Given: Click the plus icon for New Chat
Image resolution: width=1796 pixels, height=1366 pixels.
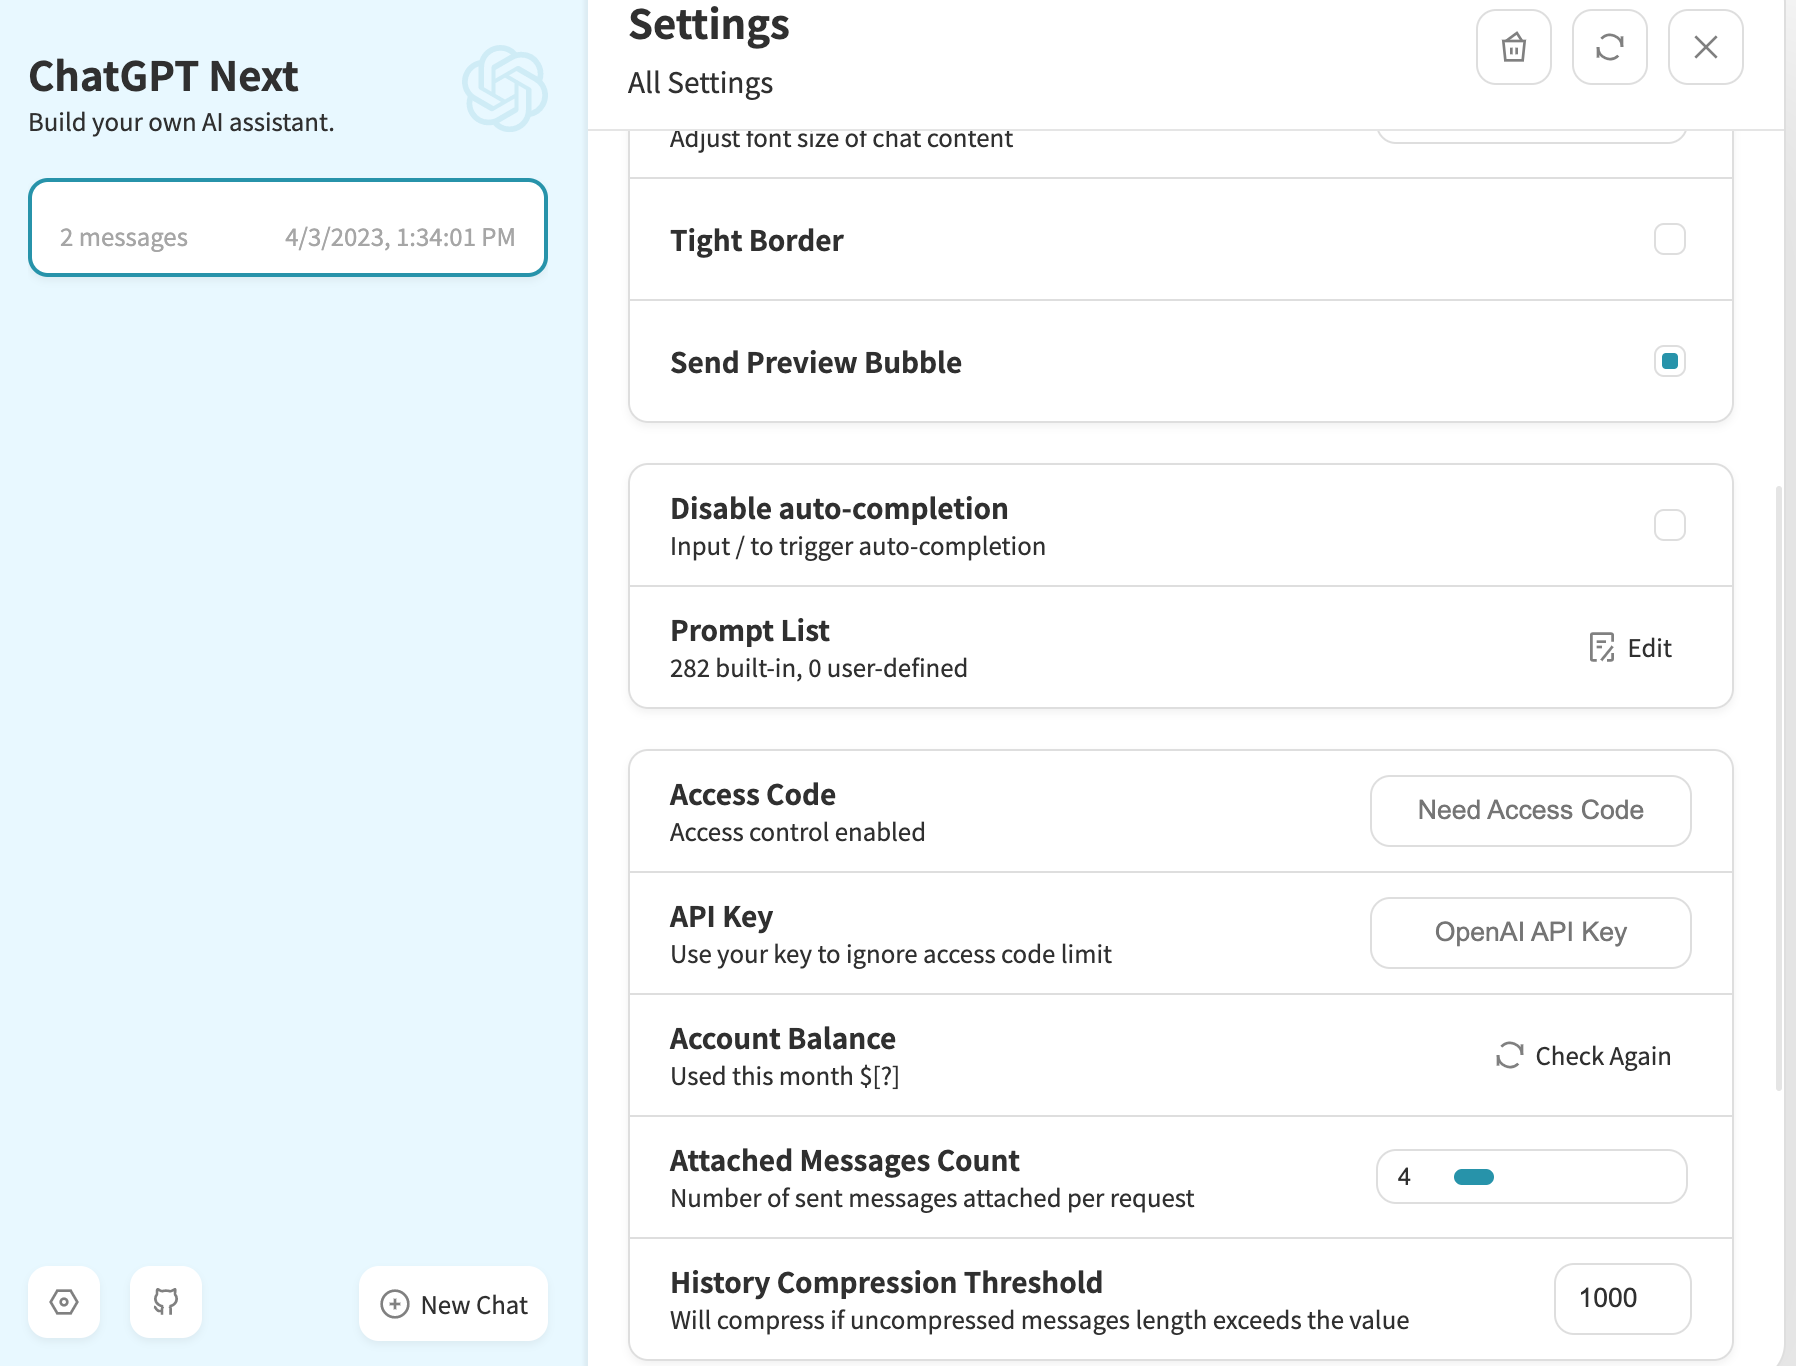Looking at the screenshot, I should pos(395,1304).
